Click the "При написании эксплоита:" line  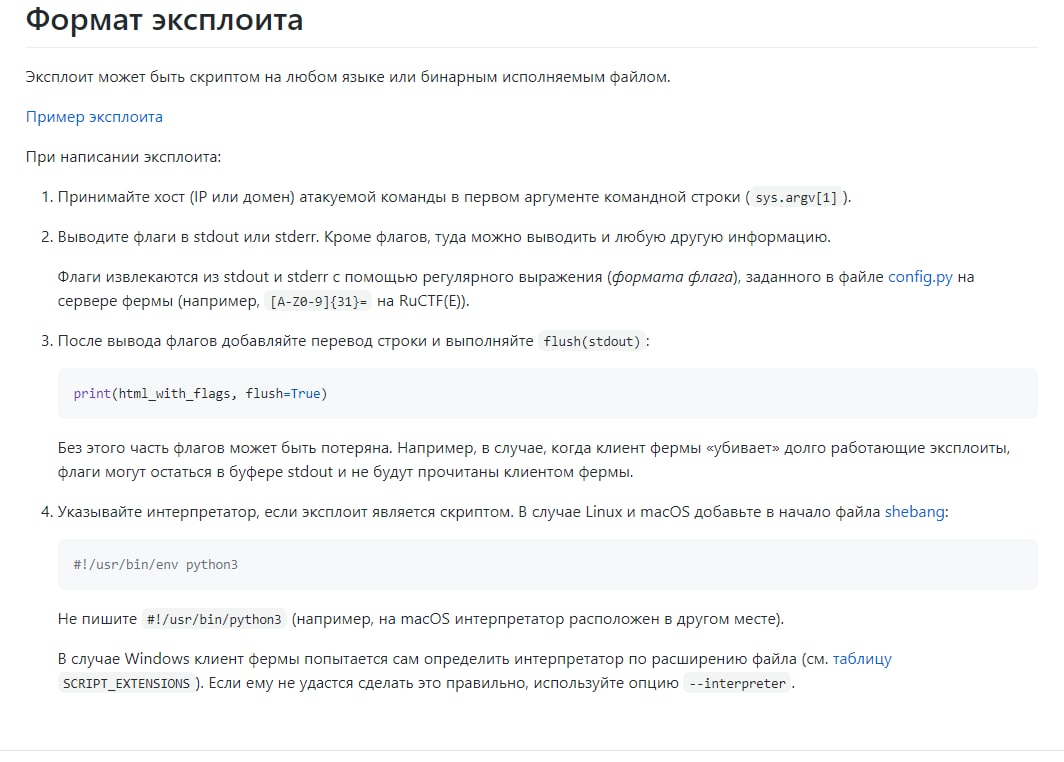(x=123, y=157)
